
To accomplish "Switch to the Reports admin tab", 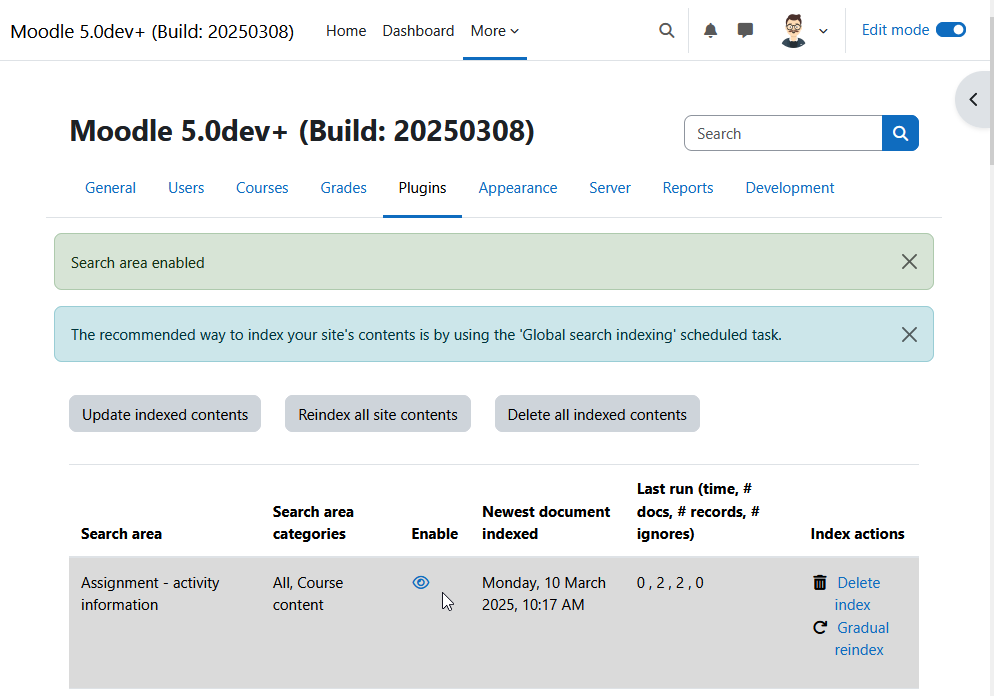I will [688, 188].
